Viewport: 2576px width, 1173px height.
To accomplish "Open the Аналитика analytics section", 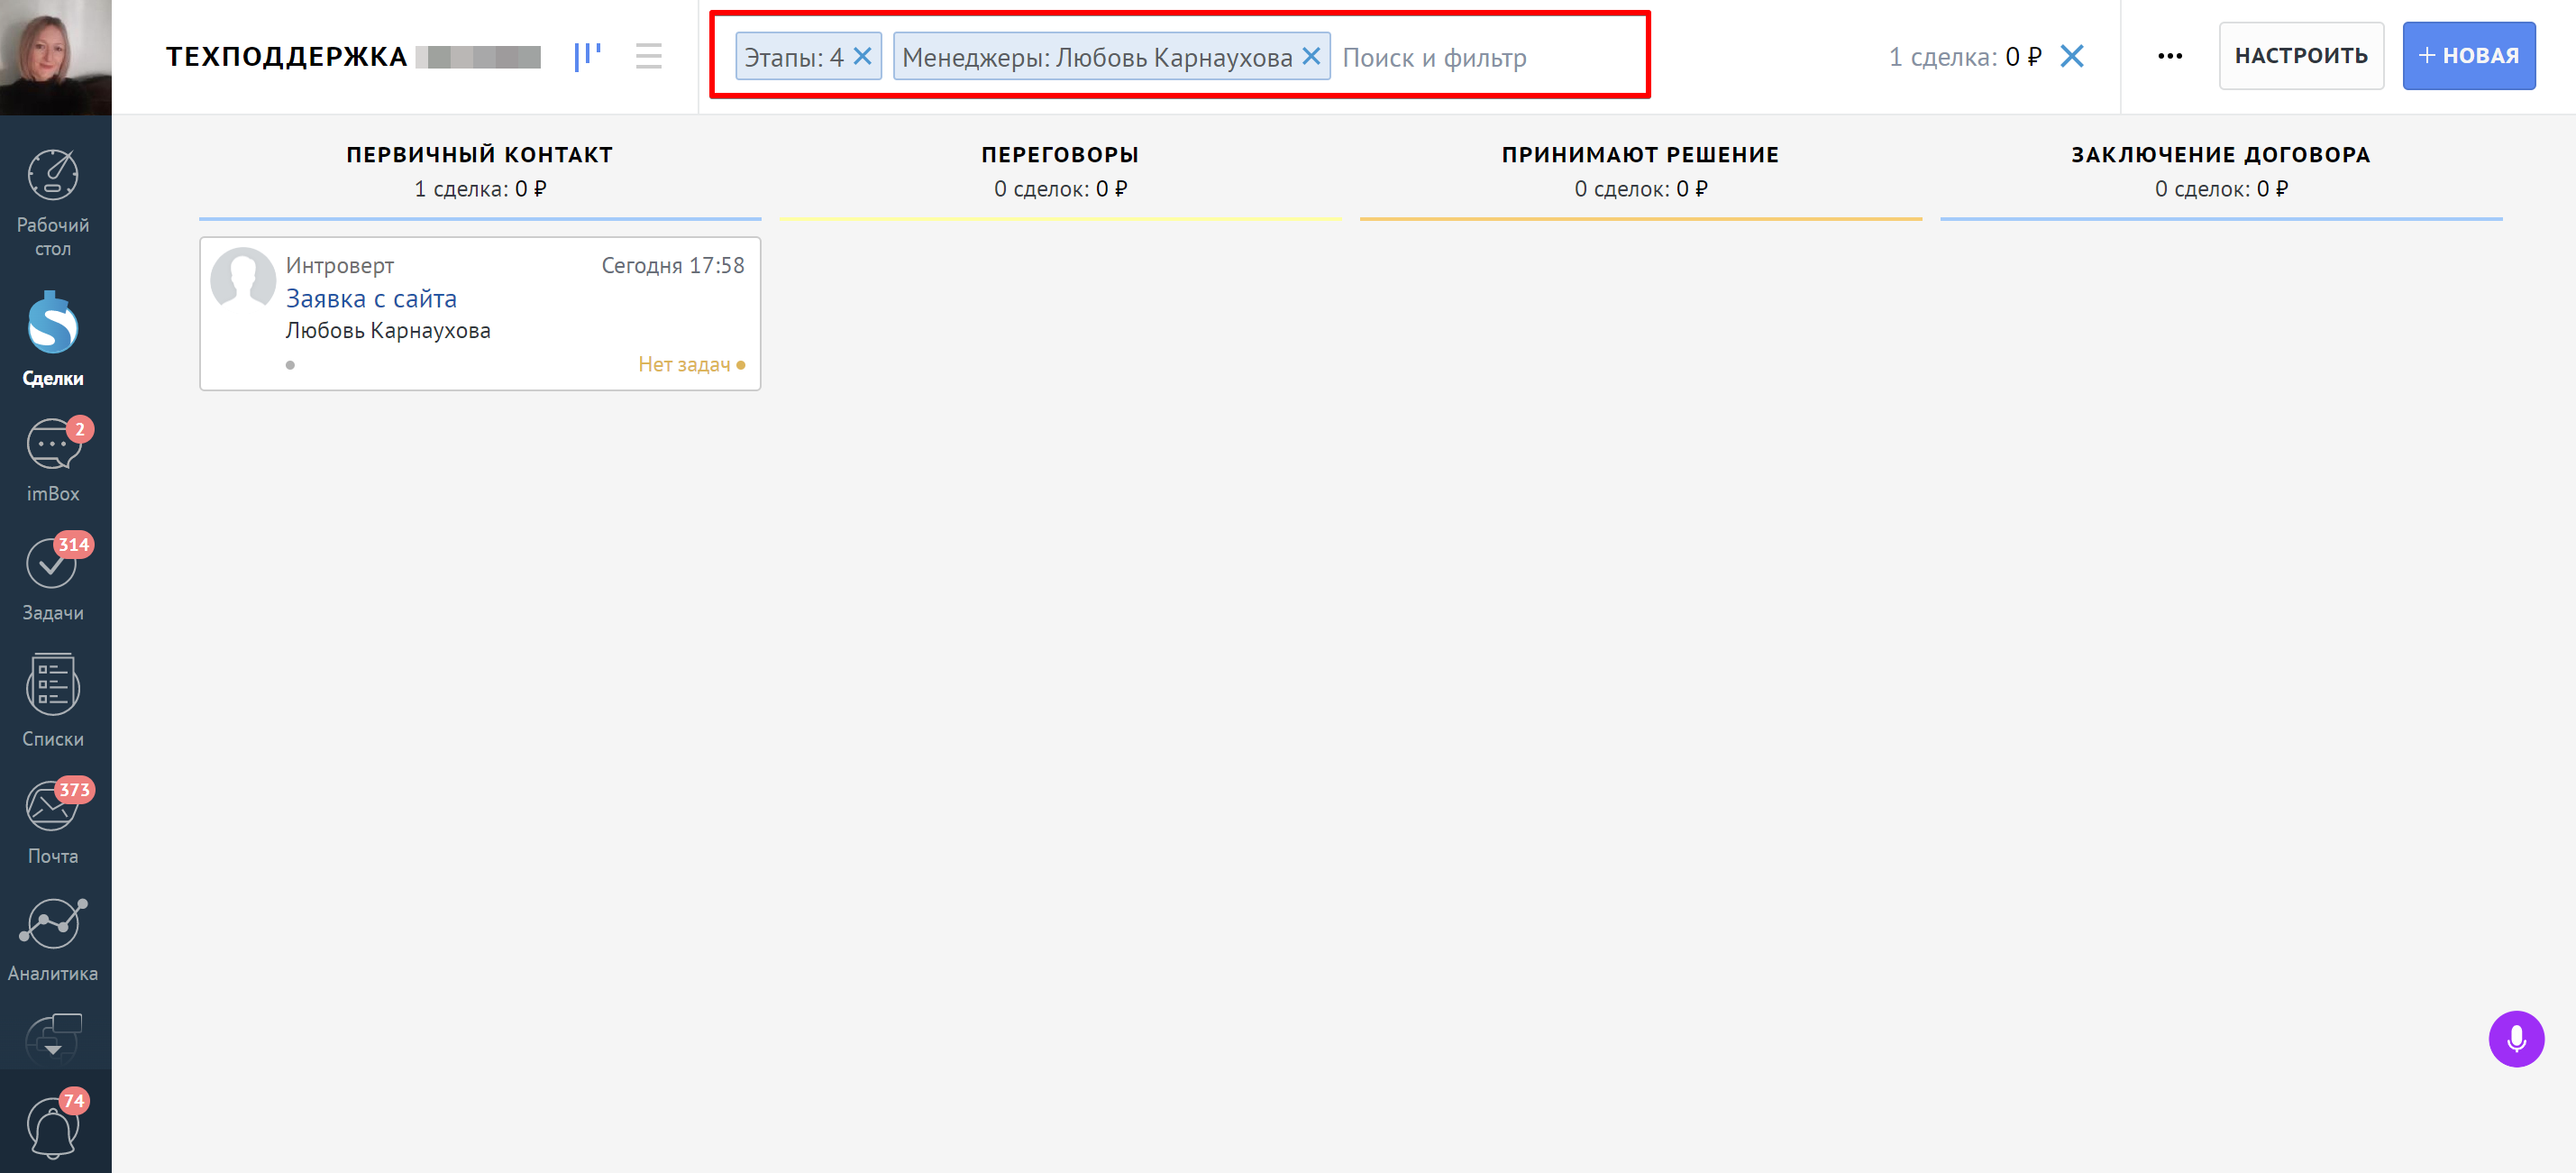I will coord(53,939).
